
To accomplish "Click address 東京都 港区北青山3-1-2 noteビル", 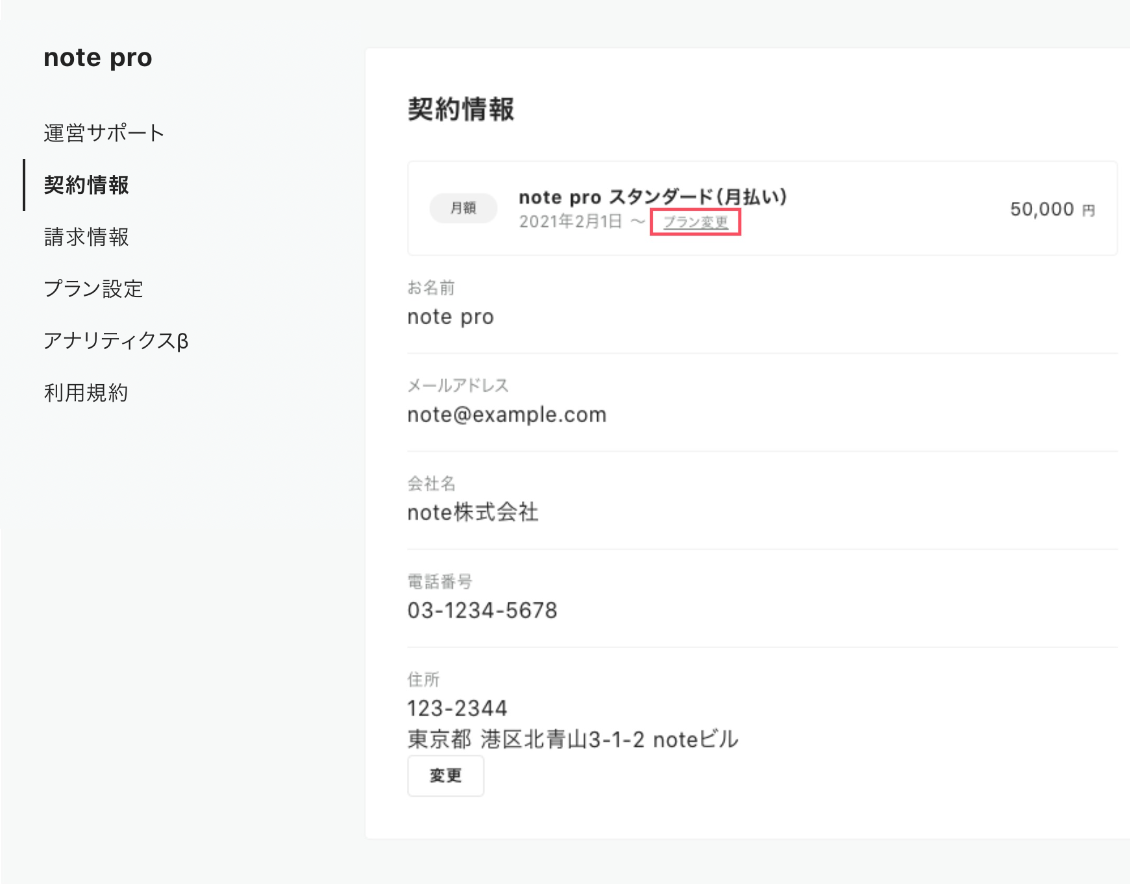I will pyautogui.click(x=573, y=739).
